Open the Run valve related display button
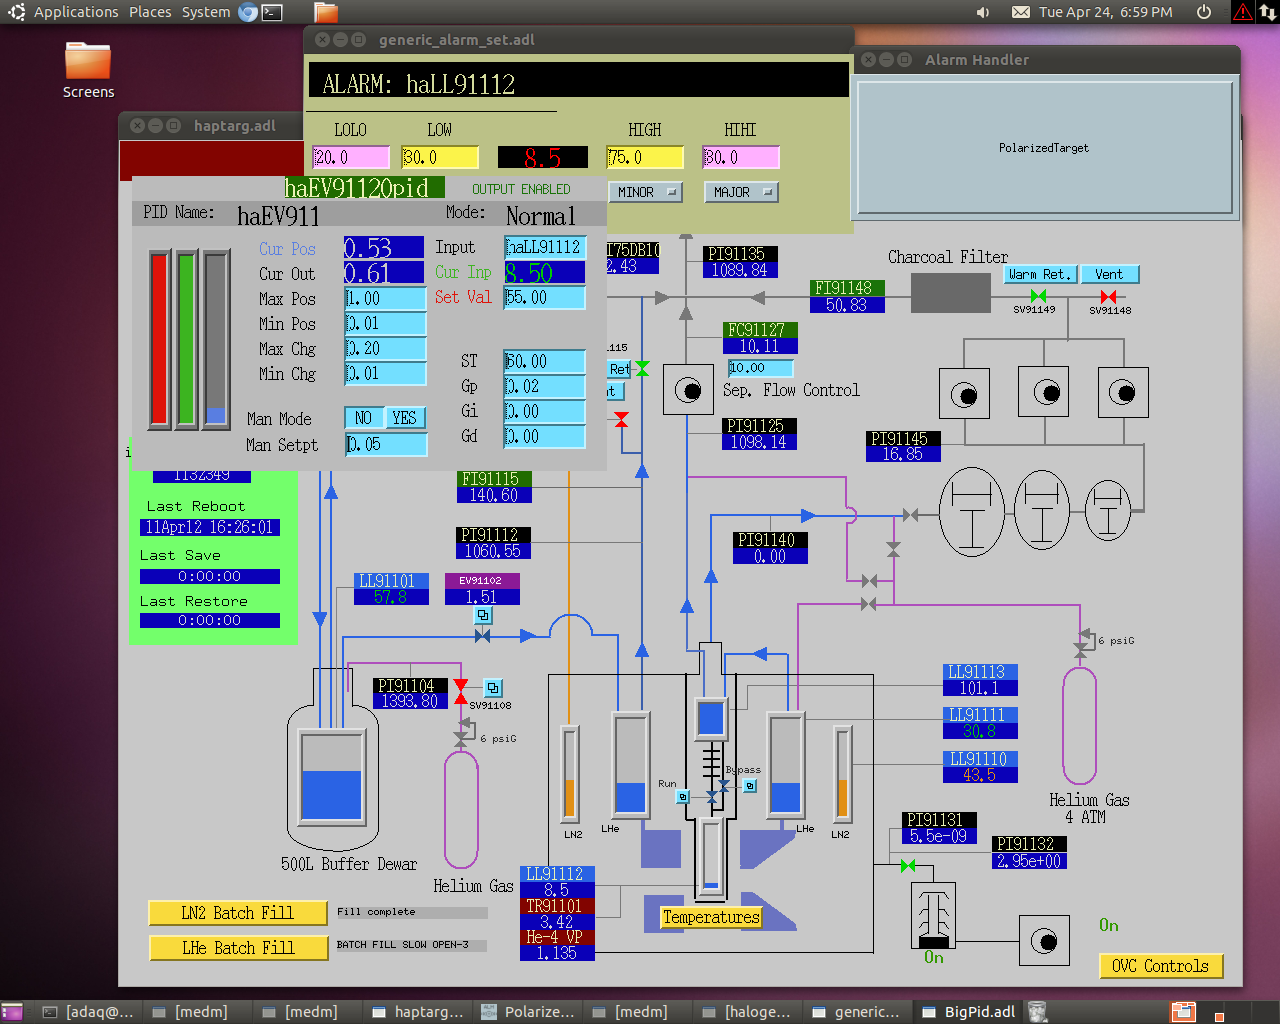This screenshot has height=1024, width=1280. tap(683, 797)
